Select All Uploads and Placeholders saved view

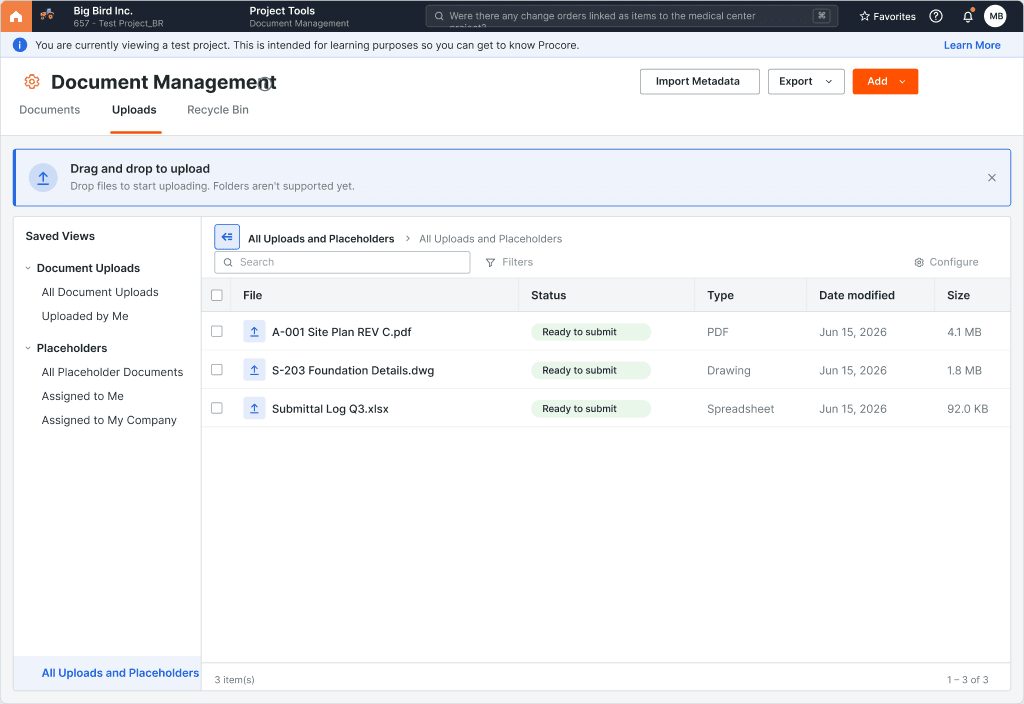pos(120,673)
